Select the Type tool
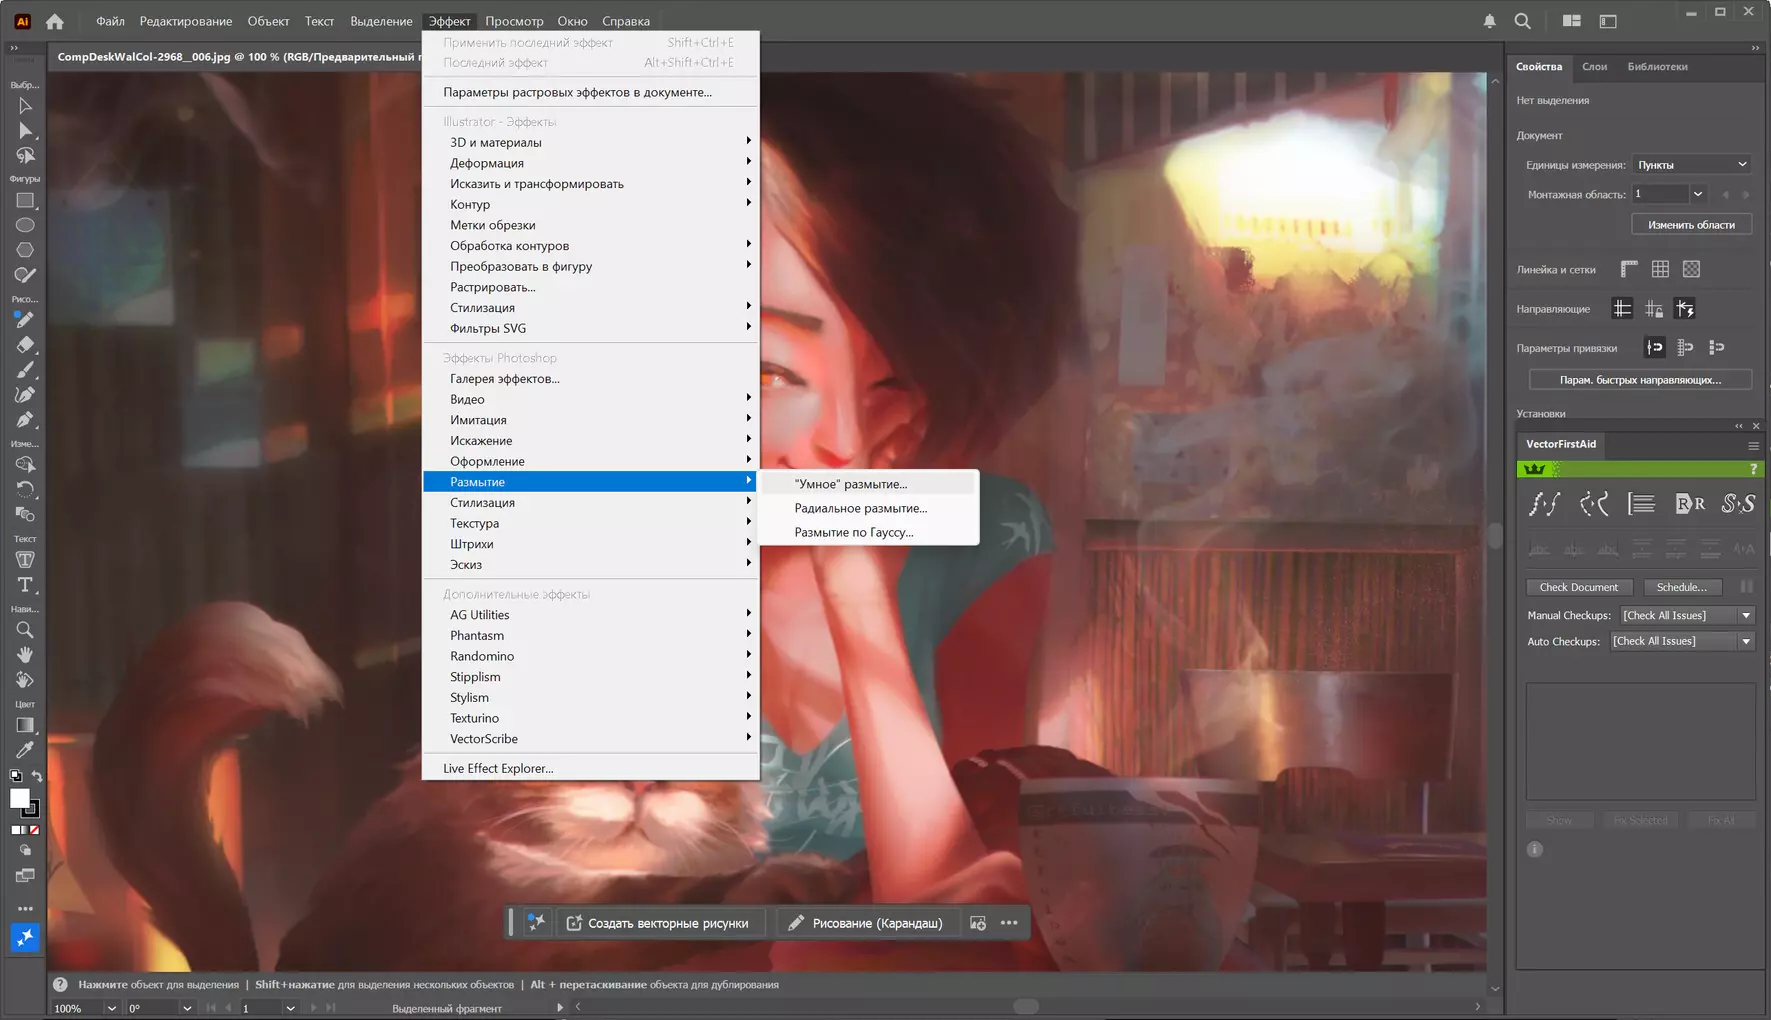Image resolution: width=1771 pixels, height=1020 pixels. [x=25, y=585]
